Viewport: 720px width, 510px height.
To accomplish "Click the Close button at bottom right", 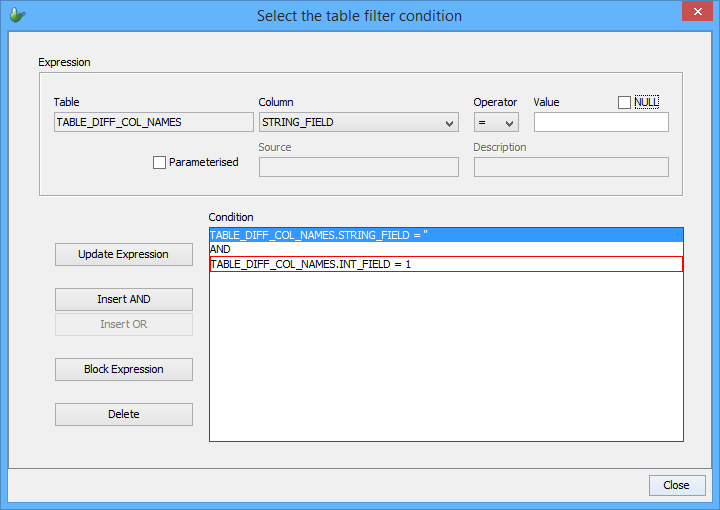I will pos(677,485).
